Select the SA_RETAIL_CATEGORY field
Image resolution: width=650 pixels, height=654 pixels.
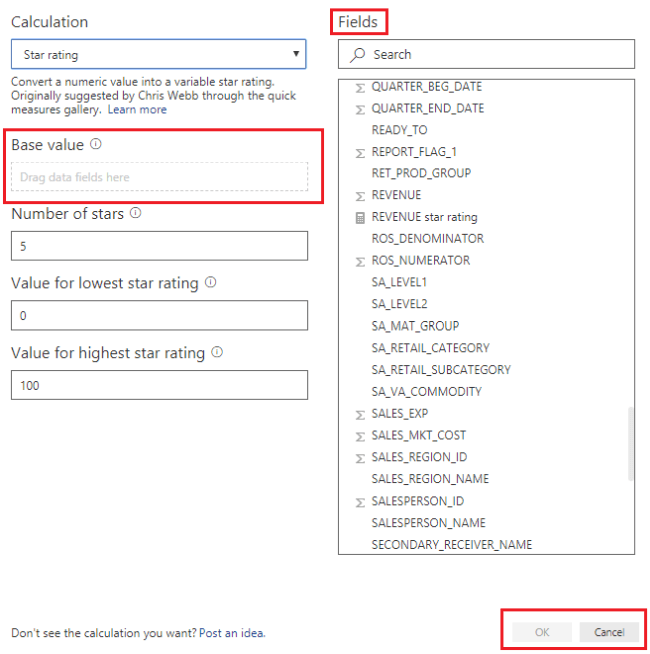coord(431,347)
